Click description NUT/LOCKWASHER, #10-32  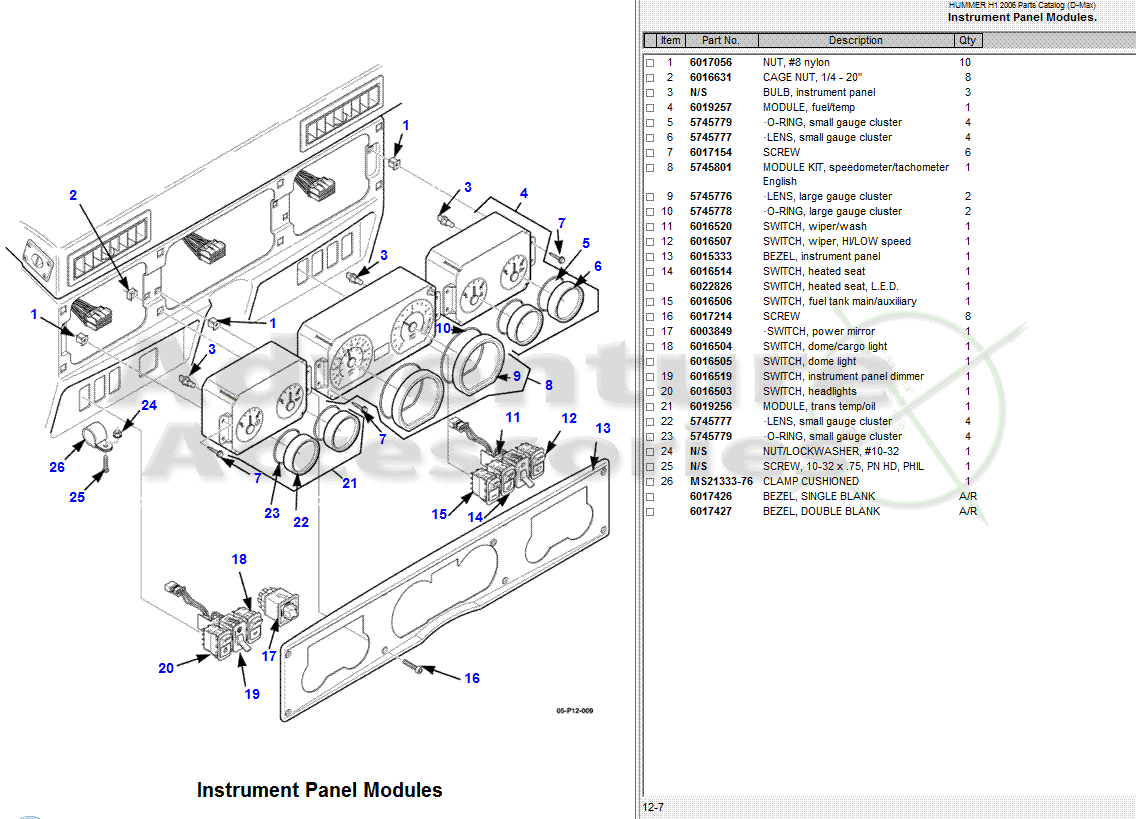tap(830, 452)
